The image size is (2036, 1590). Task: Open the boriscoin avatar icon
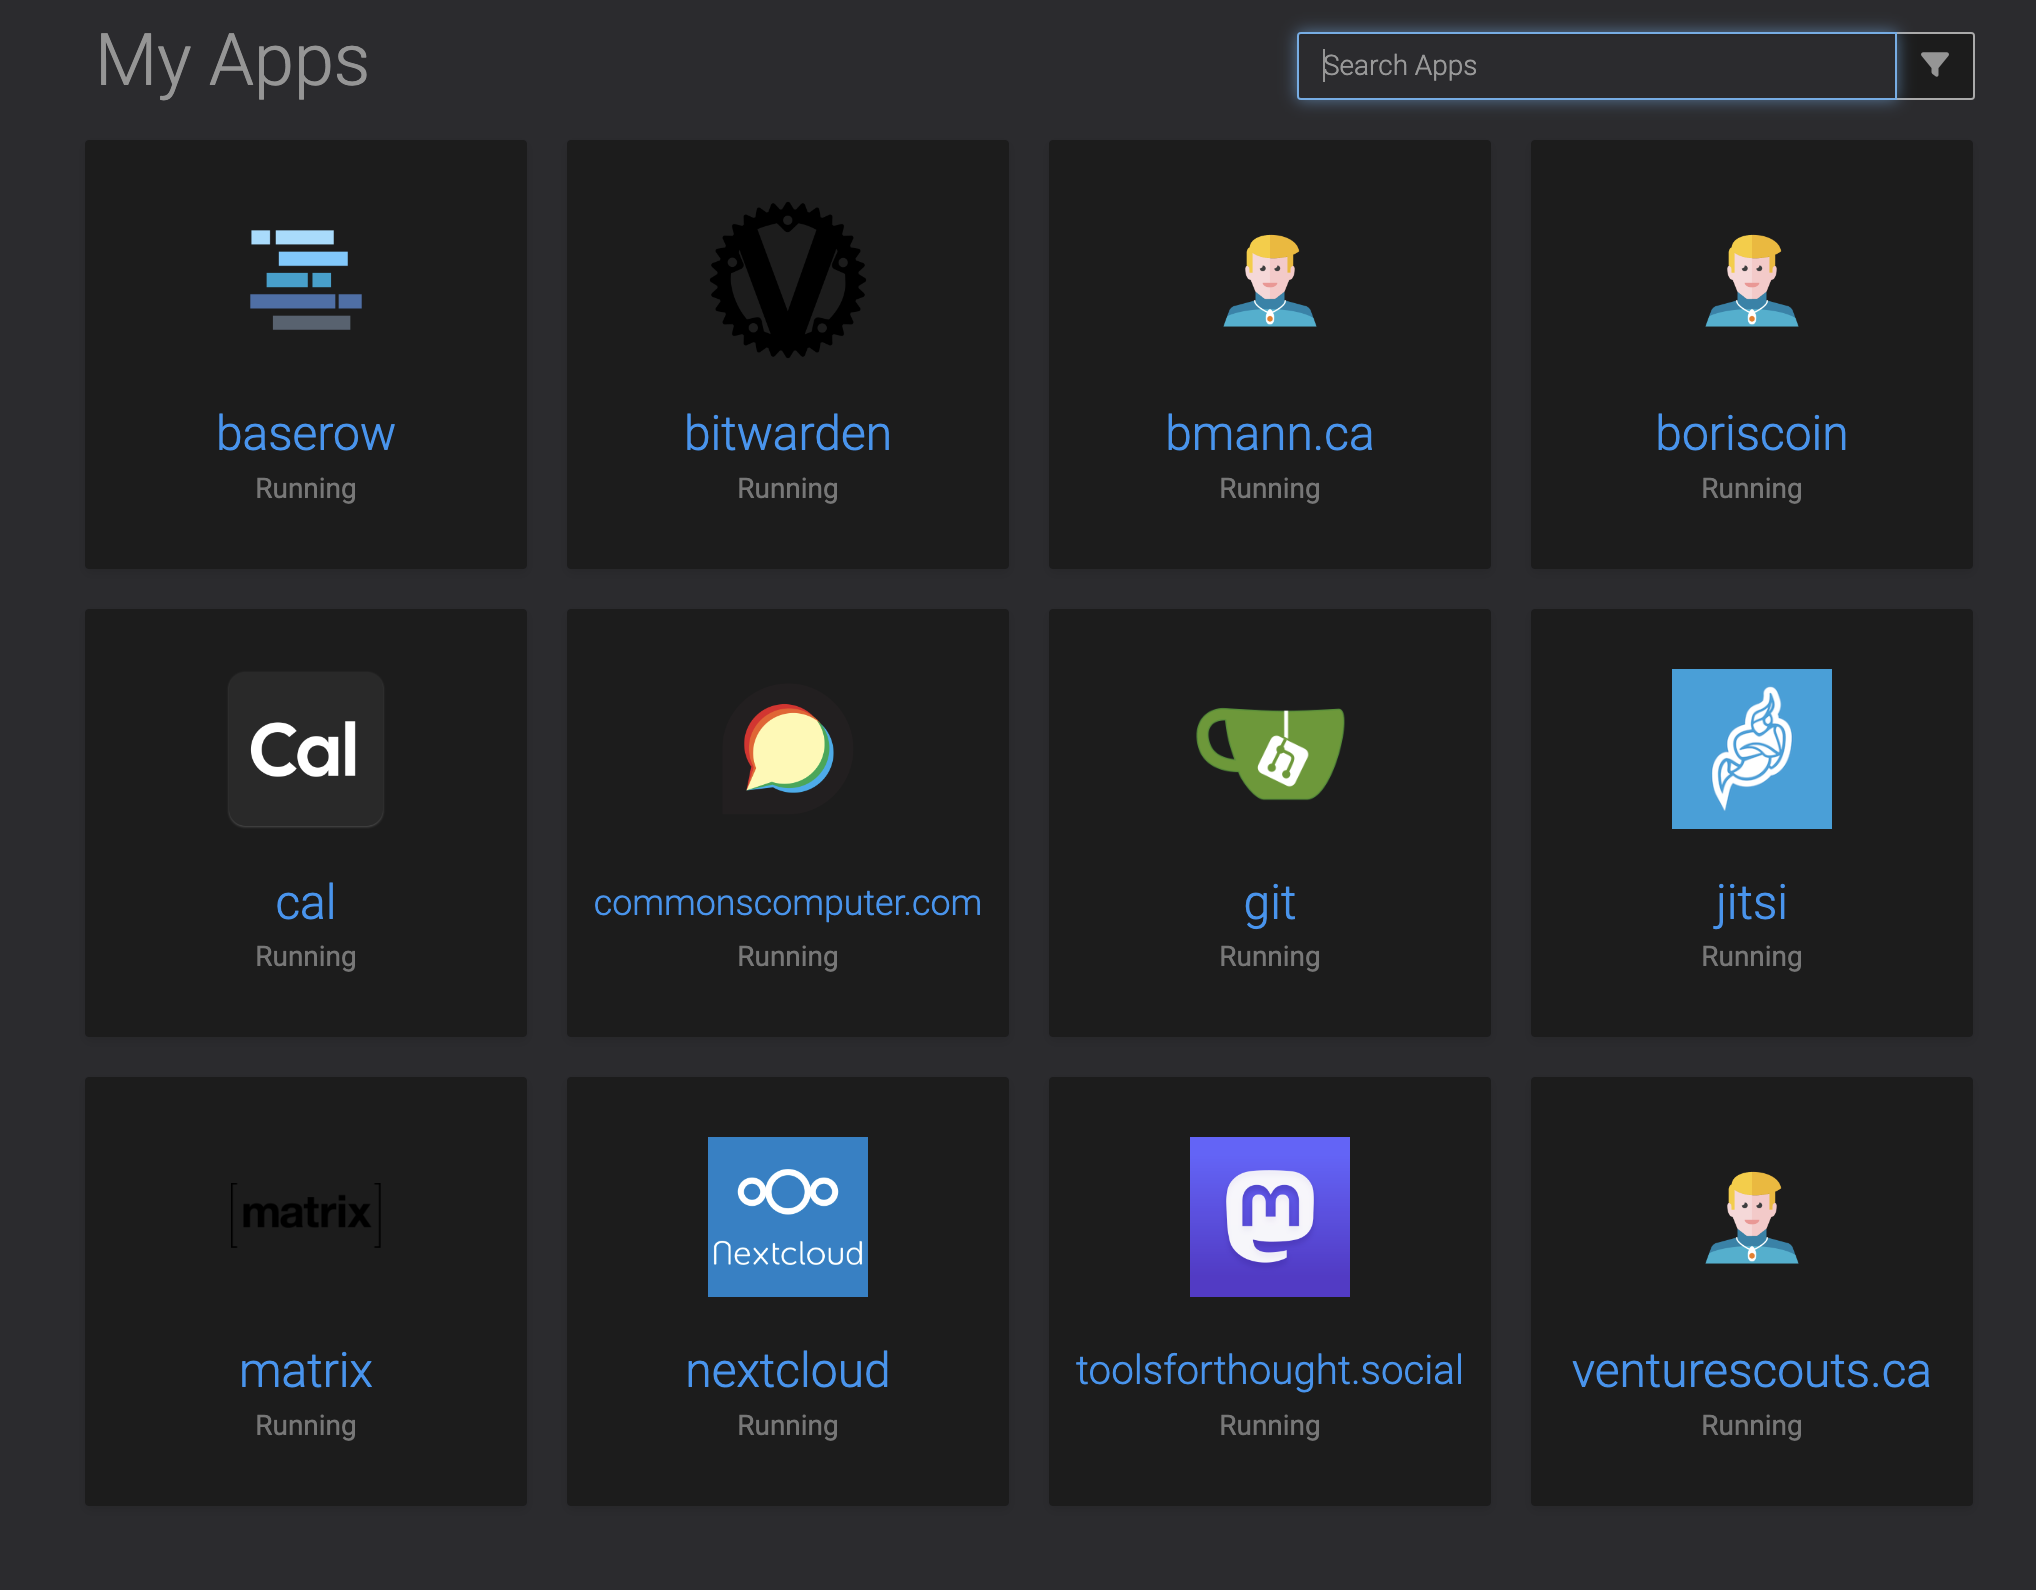click(x=1752, y=280)
